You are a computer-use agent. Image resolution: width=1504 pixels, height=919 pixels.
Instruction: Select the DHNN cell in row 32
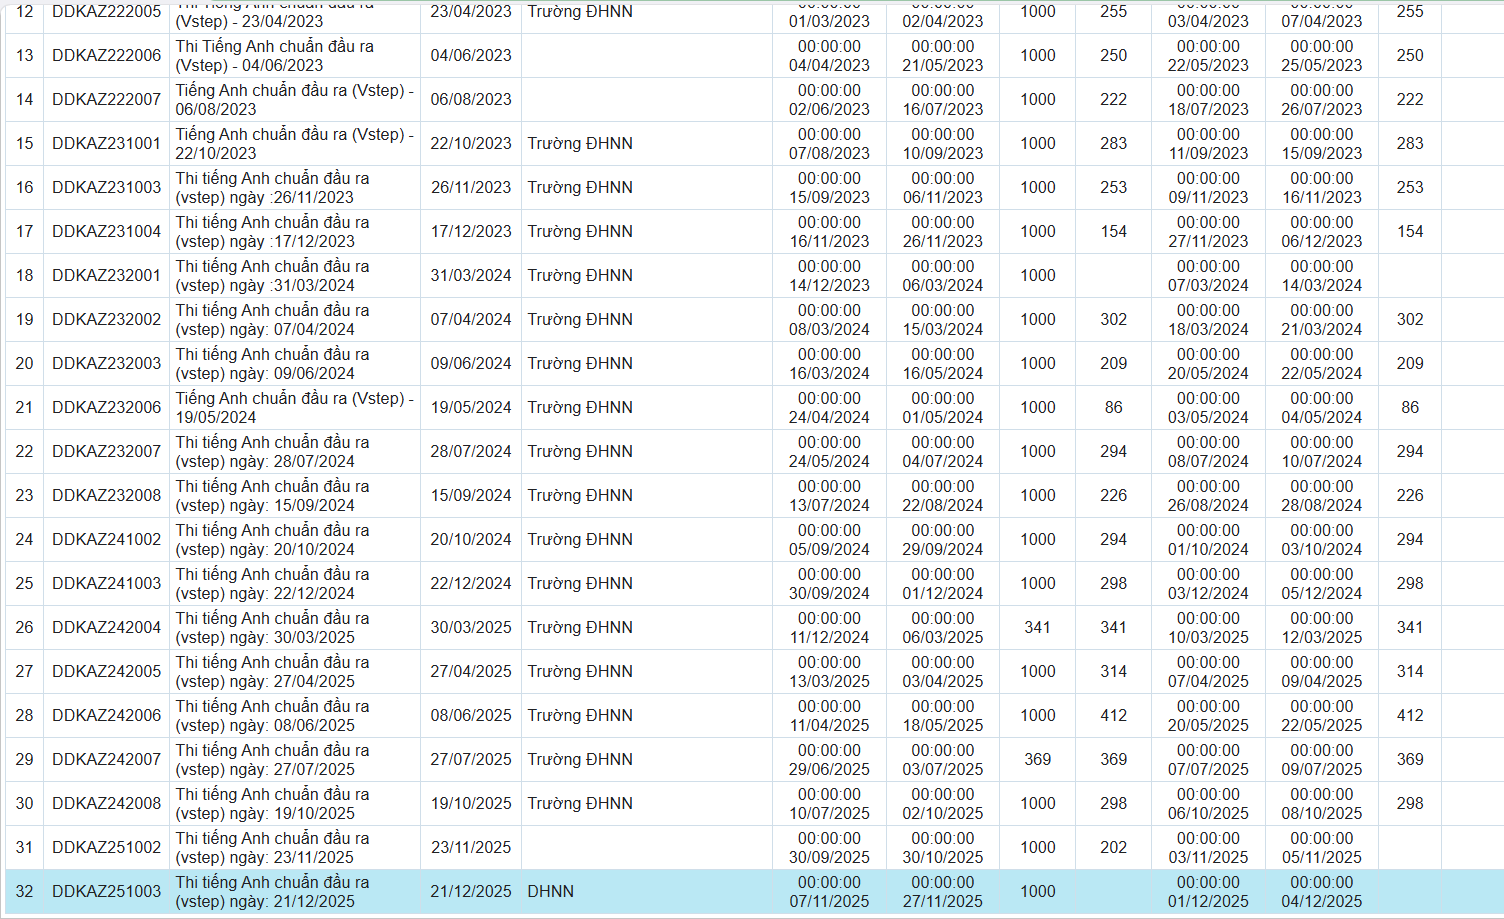tap(551, 891)
